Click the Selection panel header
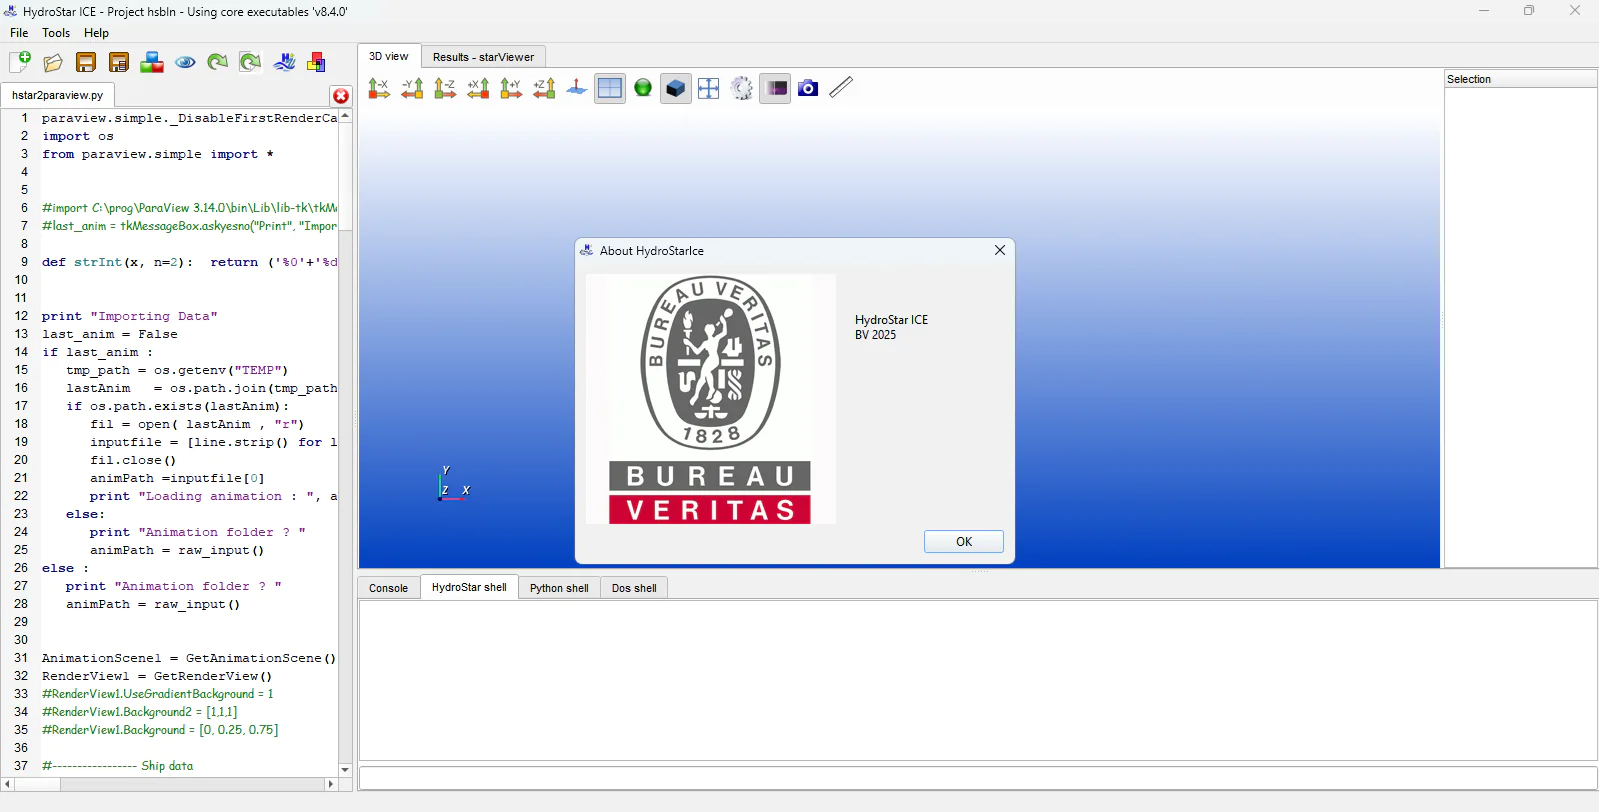 pyautogui.click(x=1520, y=79)
